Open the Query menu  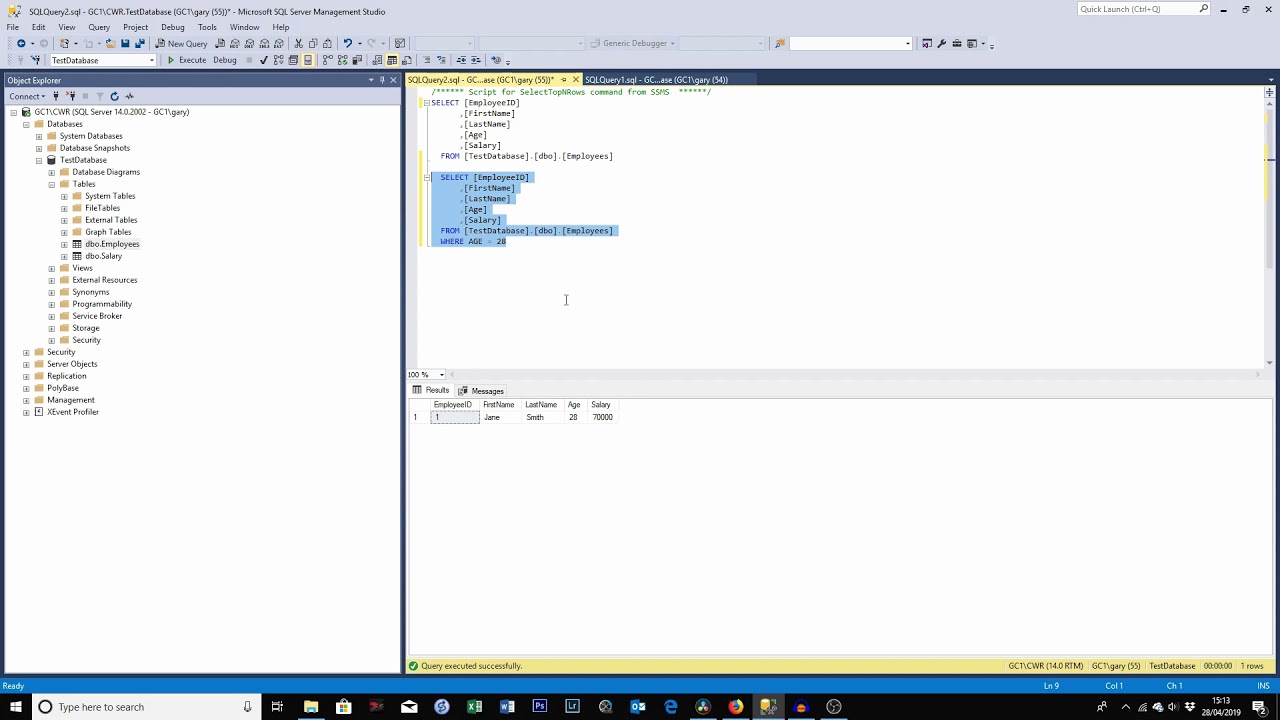99,27
